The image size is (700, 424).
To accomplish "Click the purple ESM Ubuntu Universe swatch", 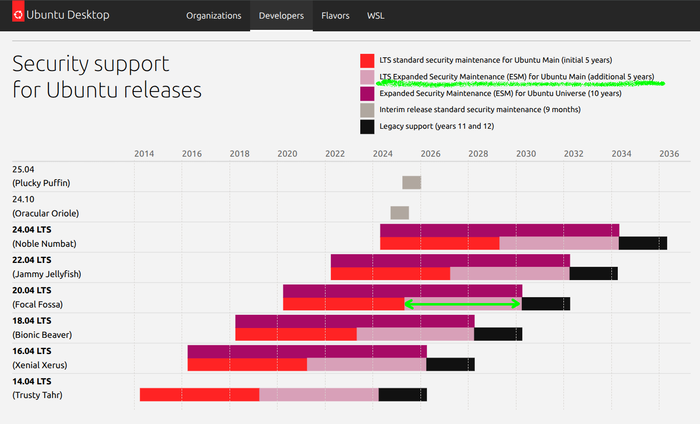I will (367, 93).
